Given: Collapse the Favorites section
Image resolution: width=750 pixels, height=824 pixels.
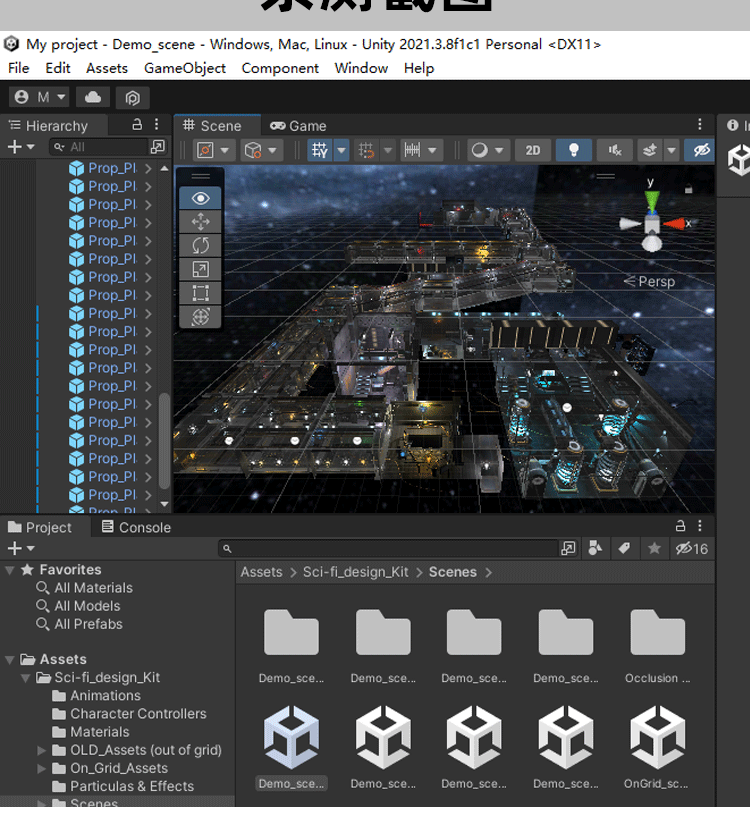Looking at the screenshot, I should (x=10, y=569).
